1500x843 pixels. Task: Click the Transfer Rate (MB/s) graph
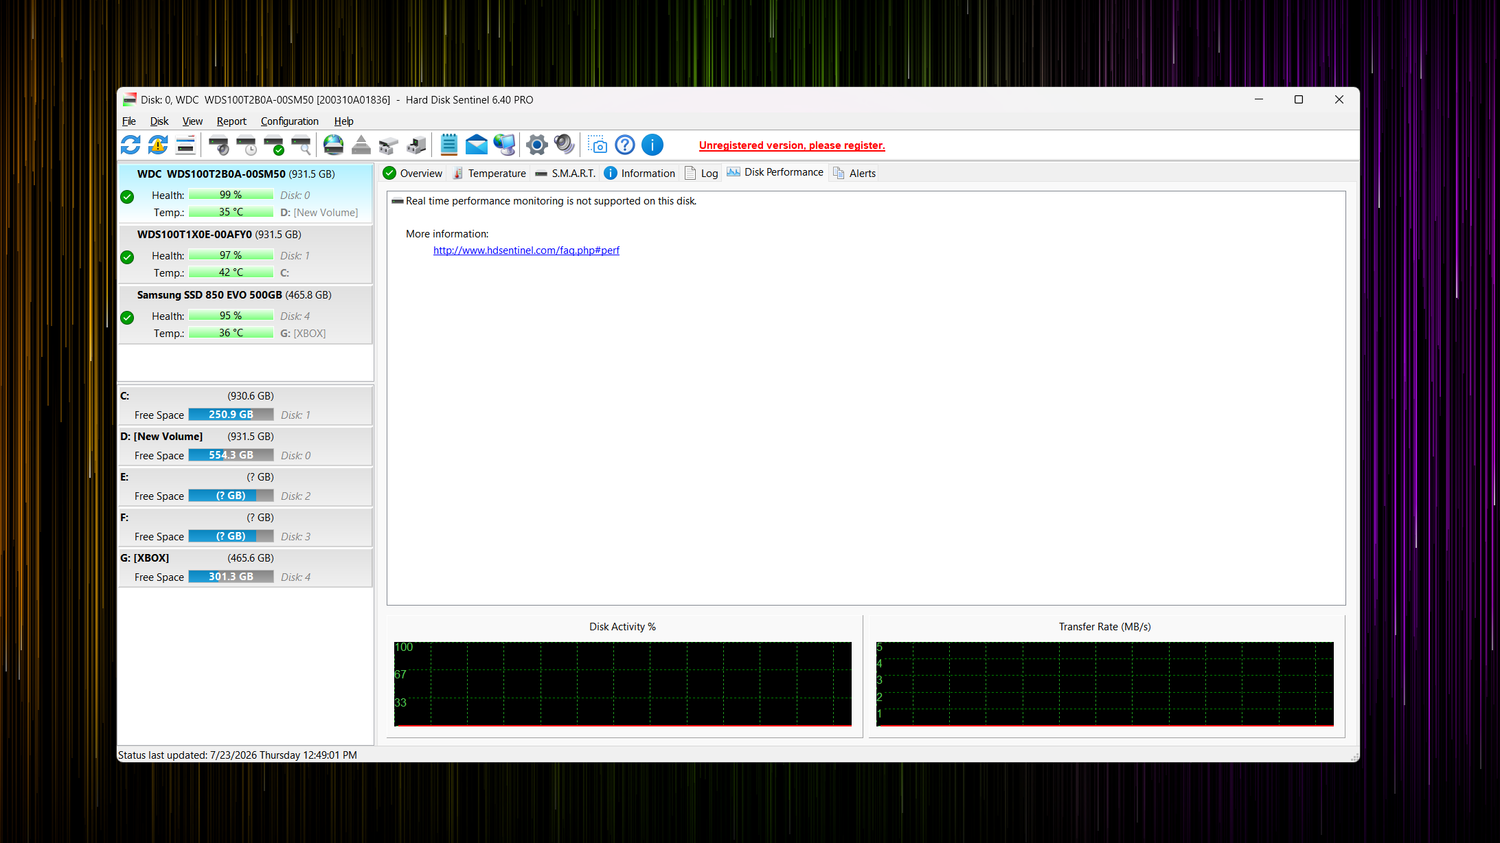(x=1104, y=684)
